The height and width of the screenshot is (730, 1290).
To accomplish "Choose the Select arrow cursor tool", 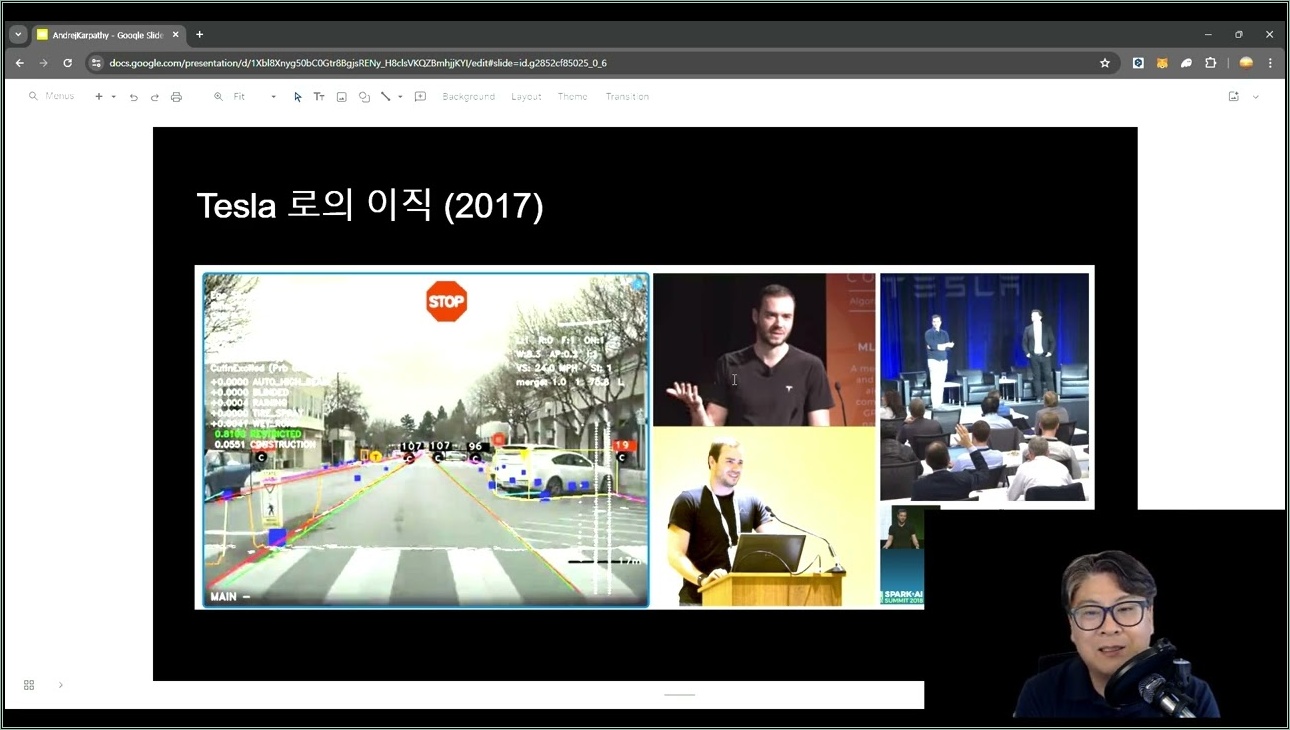I will pos(297,97).
